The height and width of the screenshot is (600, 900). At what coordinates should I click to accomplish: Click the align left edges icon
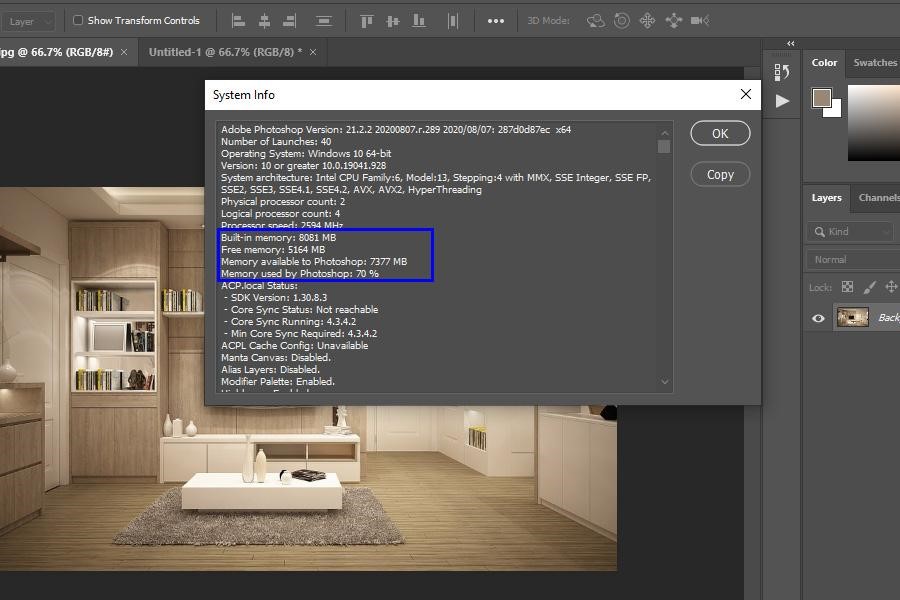238,20
